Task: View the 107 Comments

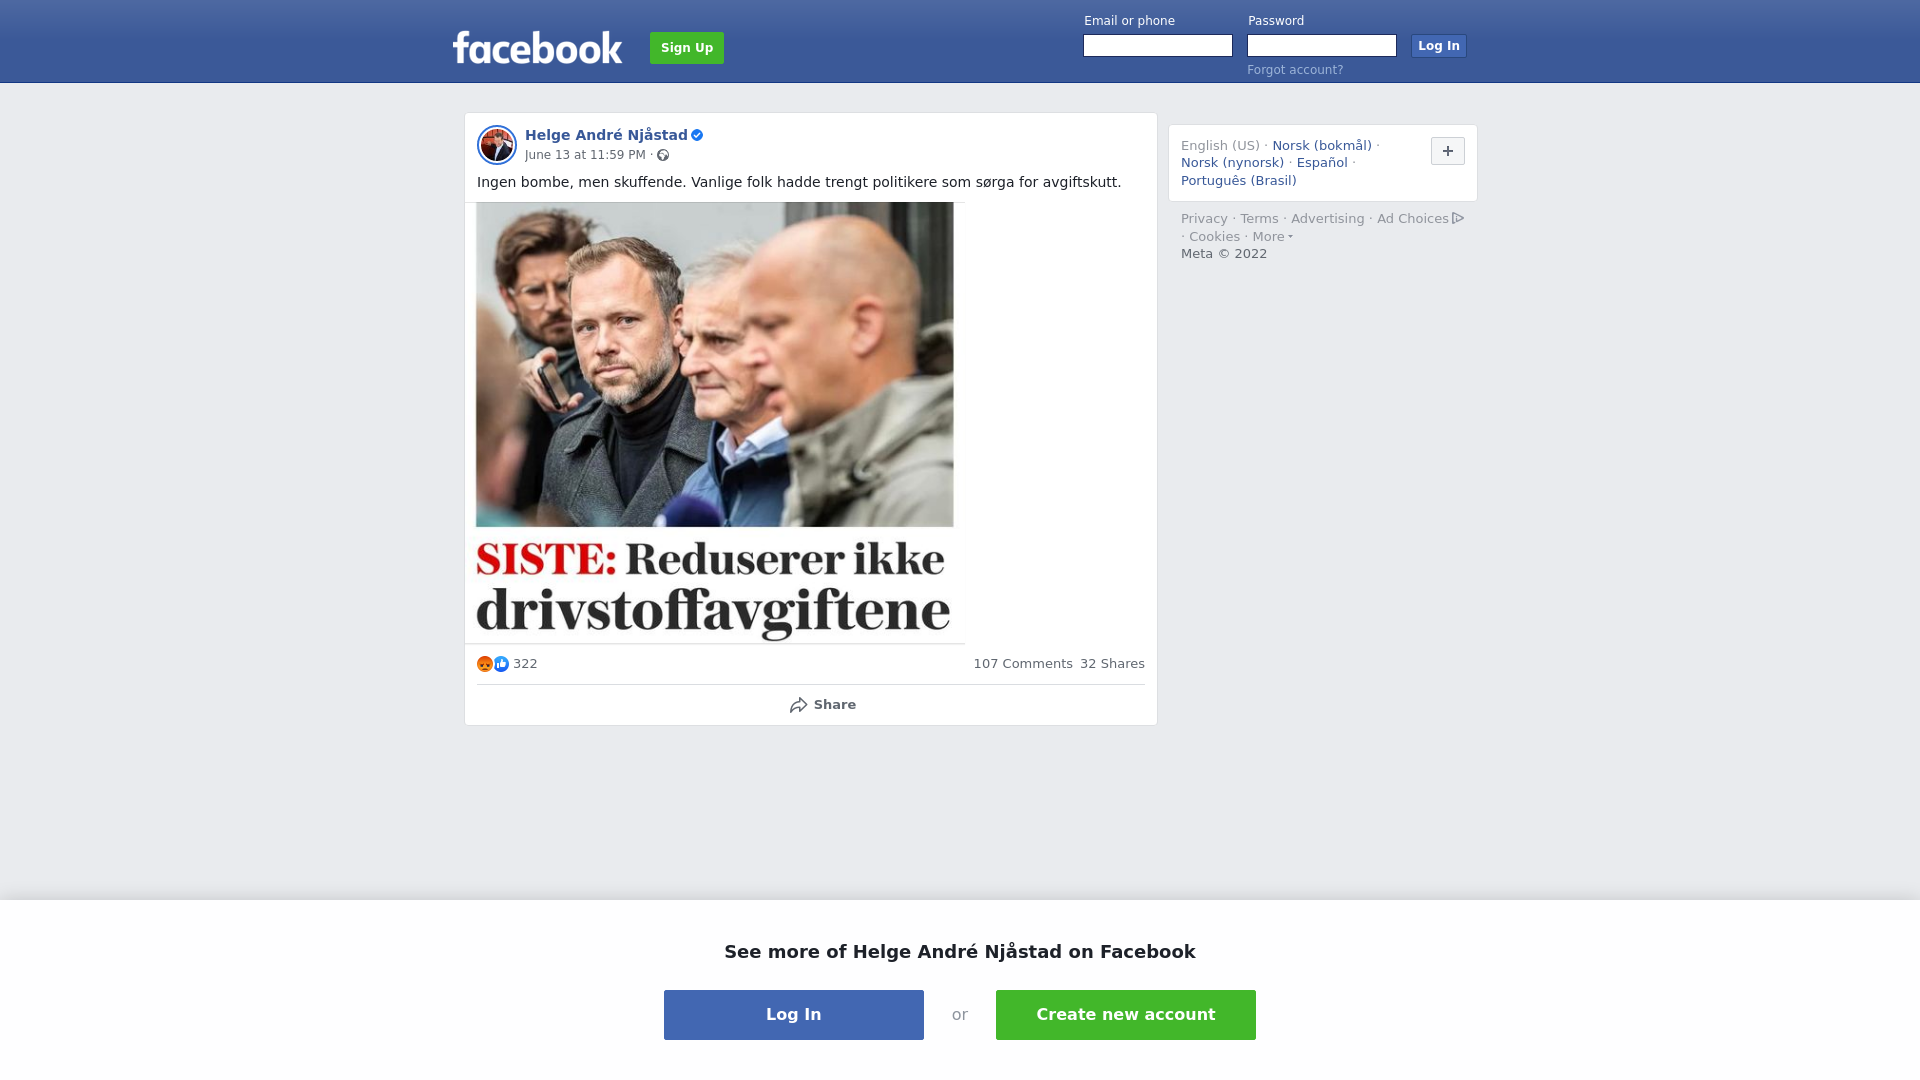Action: [x=1023, y=664]
